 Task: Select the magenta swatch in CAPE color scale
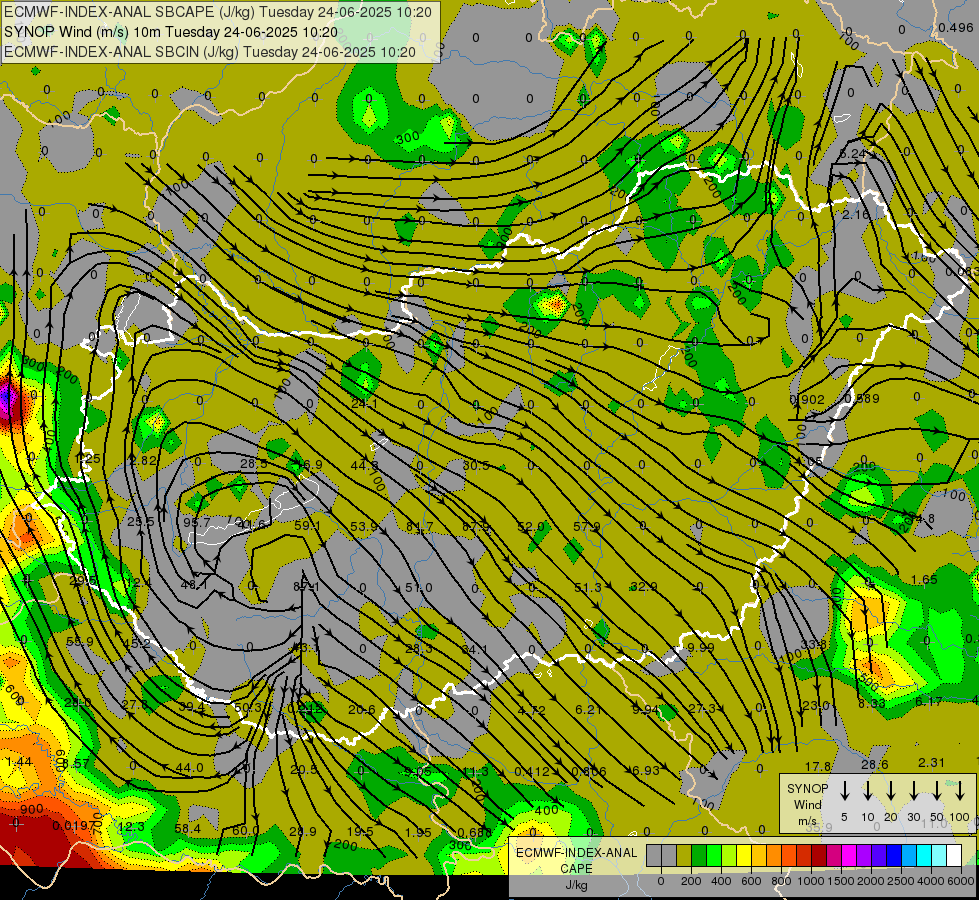point(849,855)
